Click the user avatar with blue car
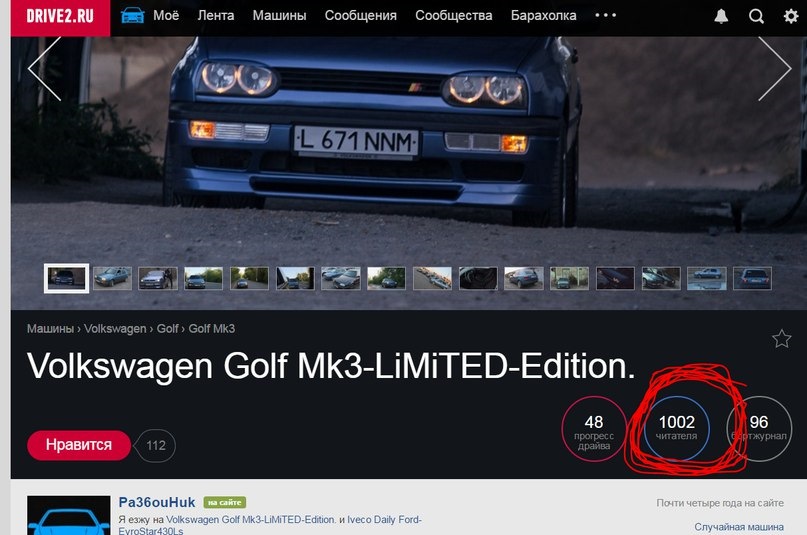This screenshot has height=535, width=807. click(68, 515)
